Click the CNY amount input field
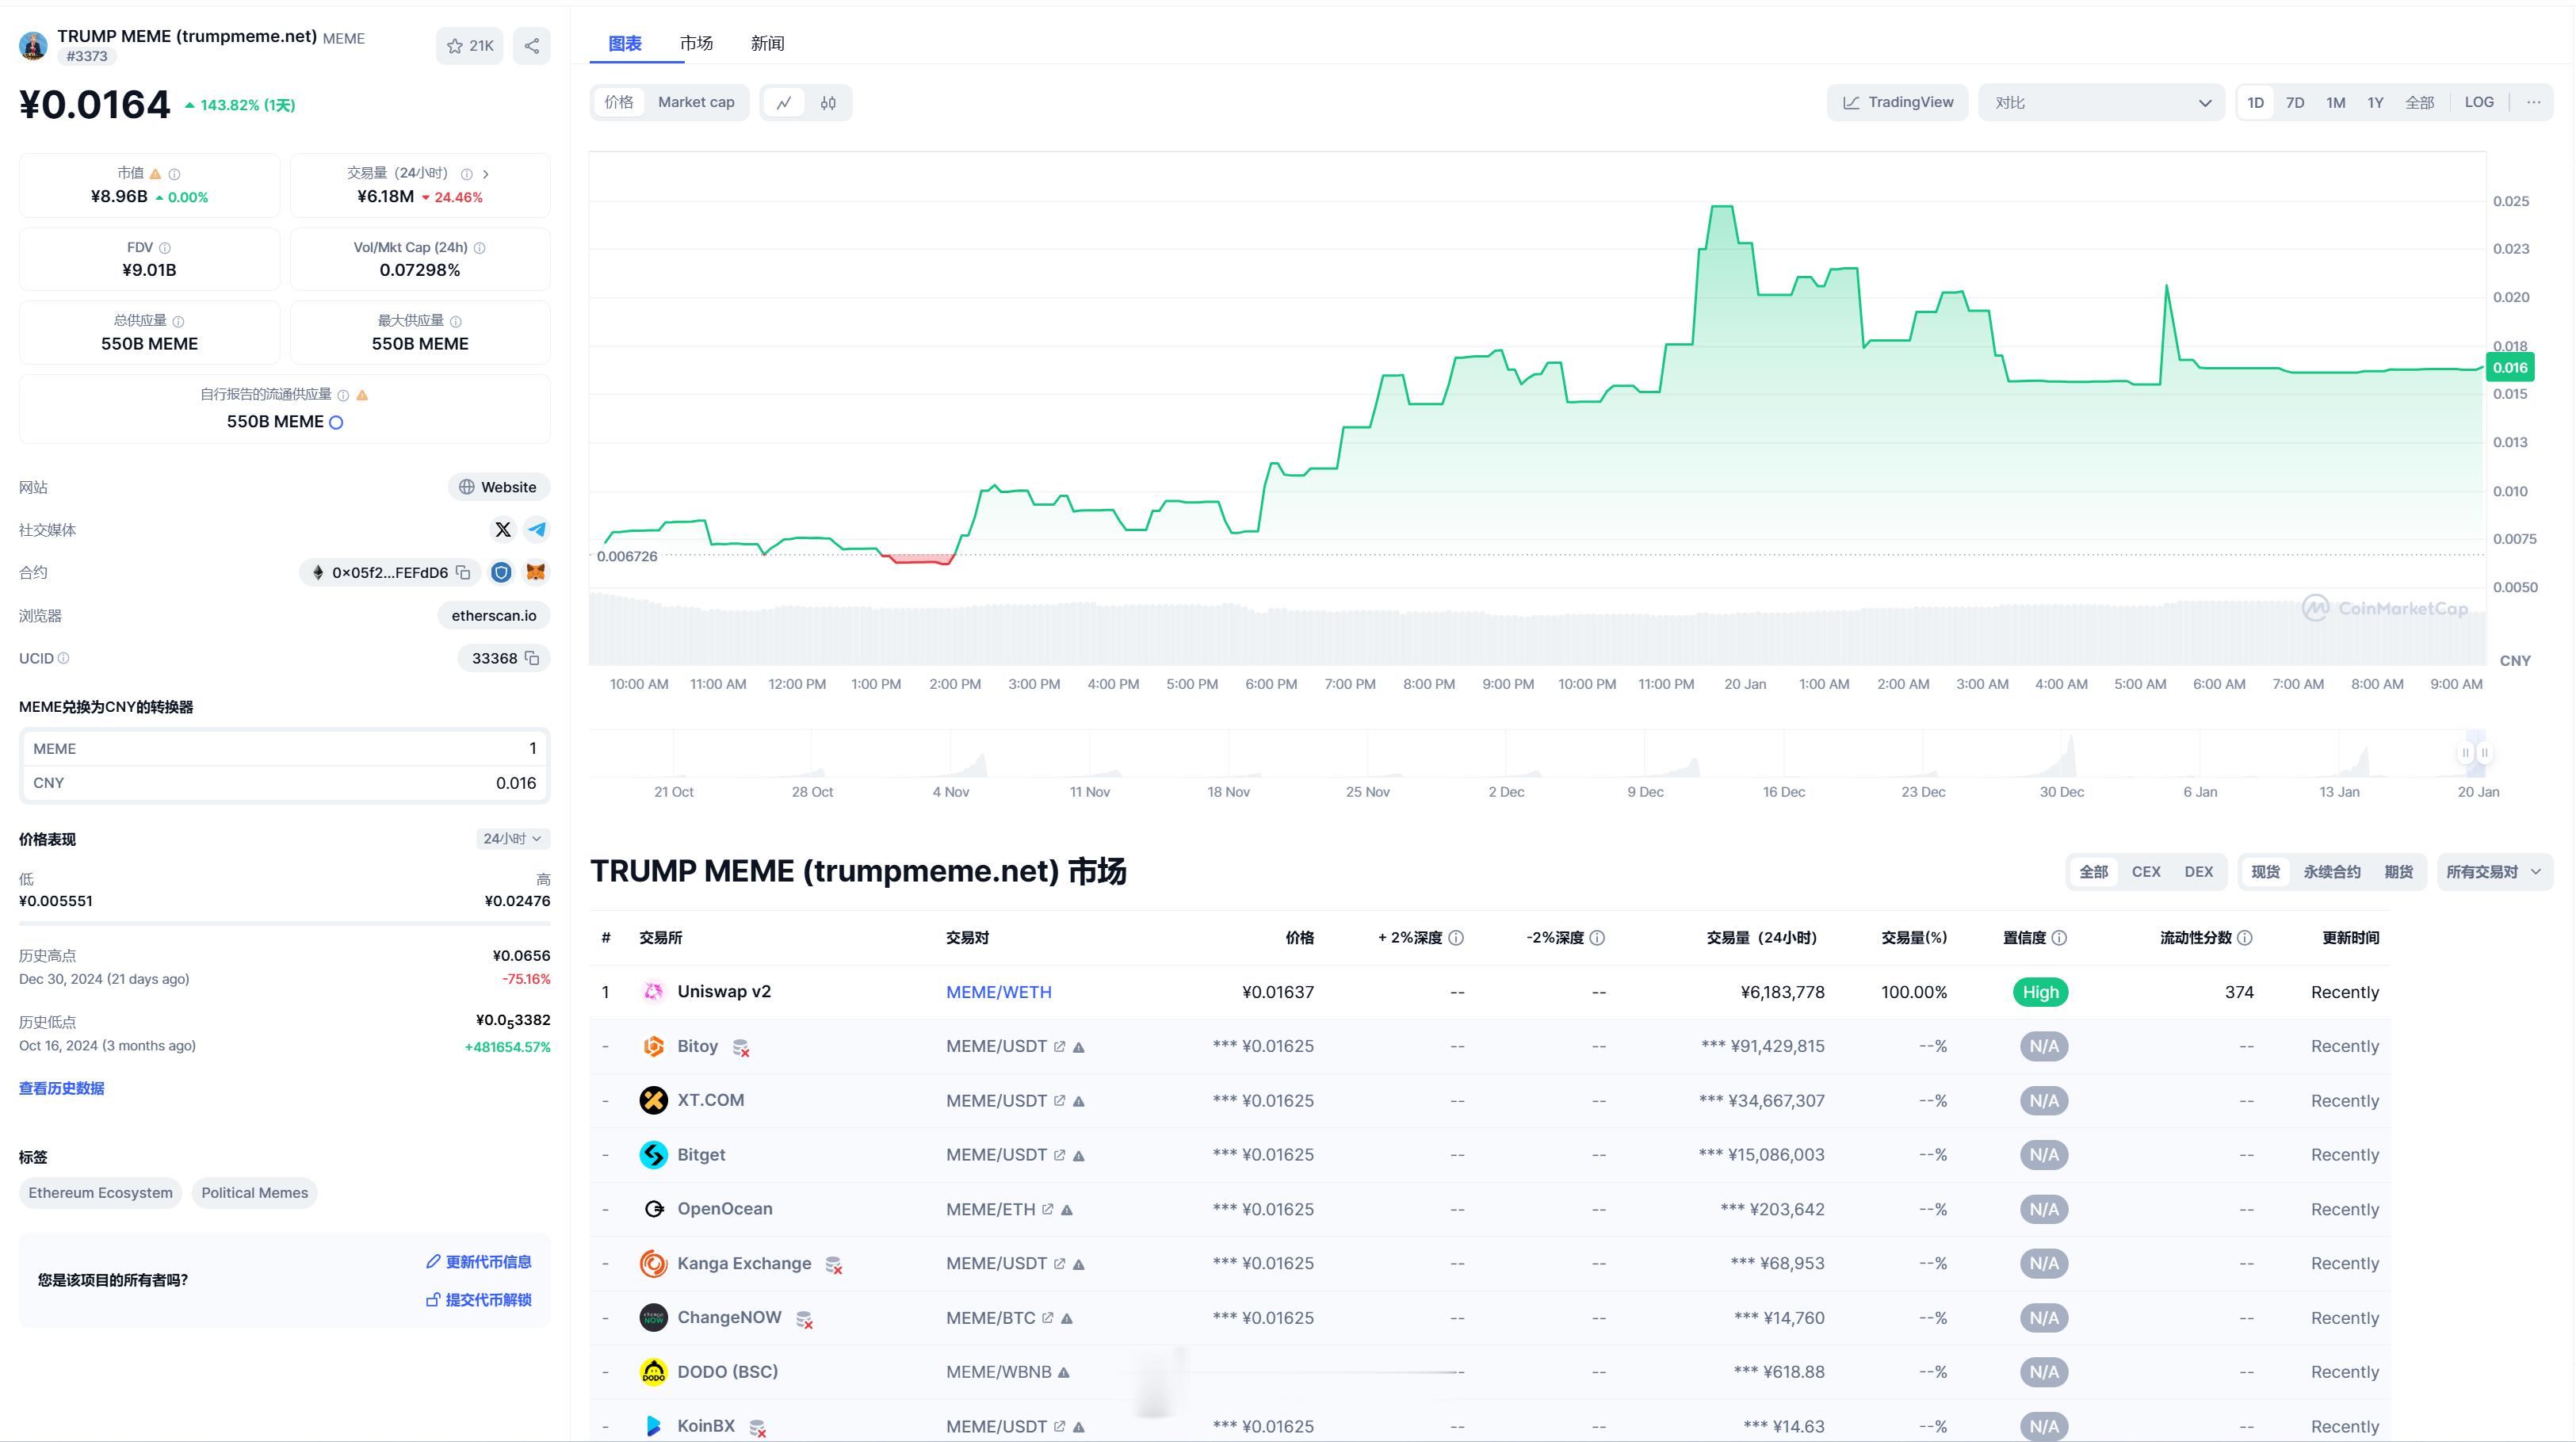Image resolution: width=2576 pixels, height=1442 pixels. point(284,783)
